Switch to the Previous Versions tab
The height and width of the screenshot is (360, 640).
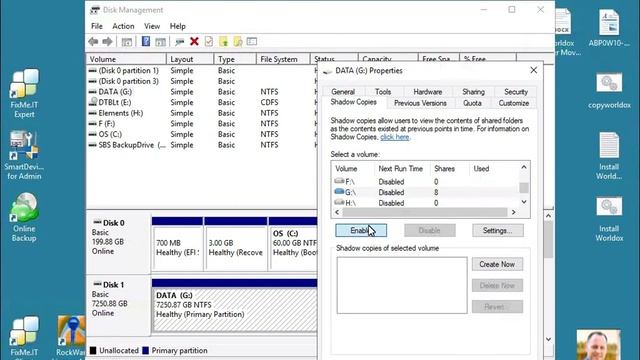point(420,103)
